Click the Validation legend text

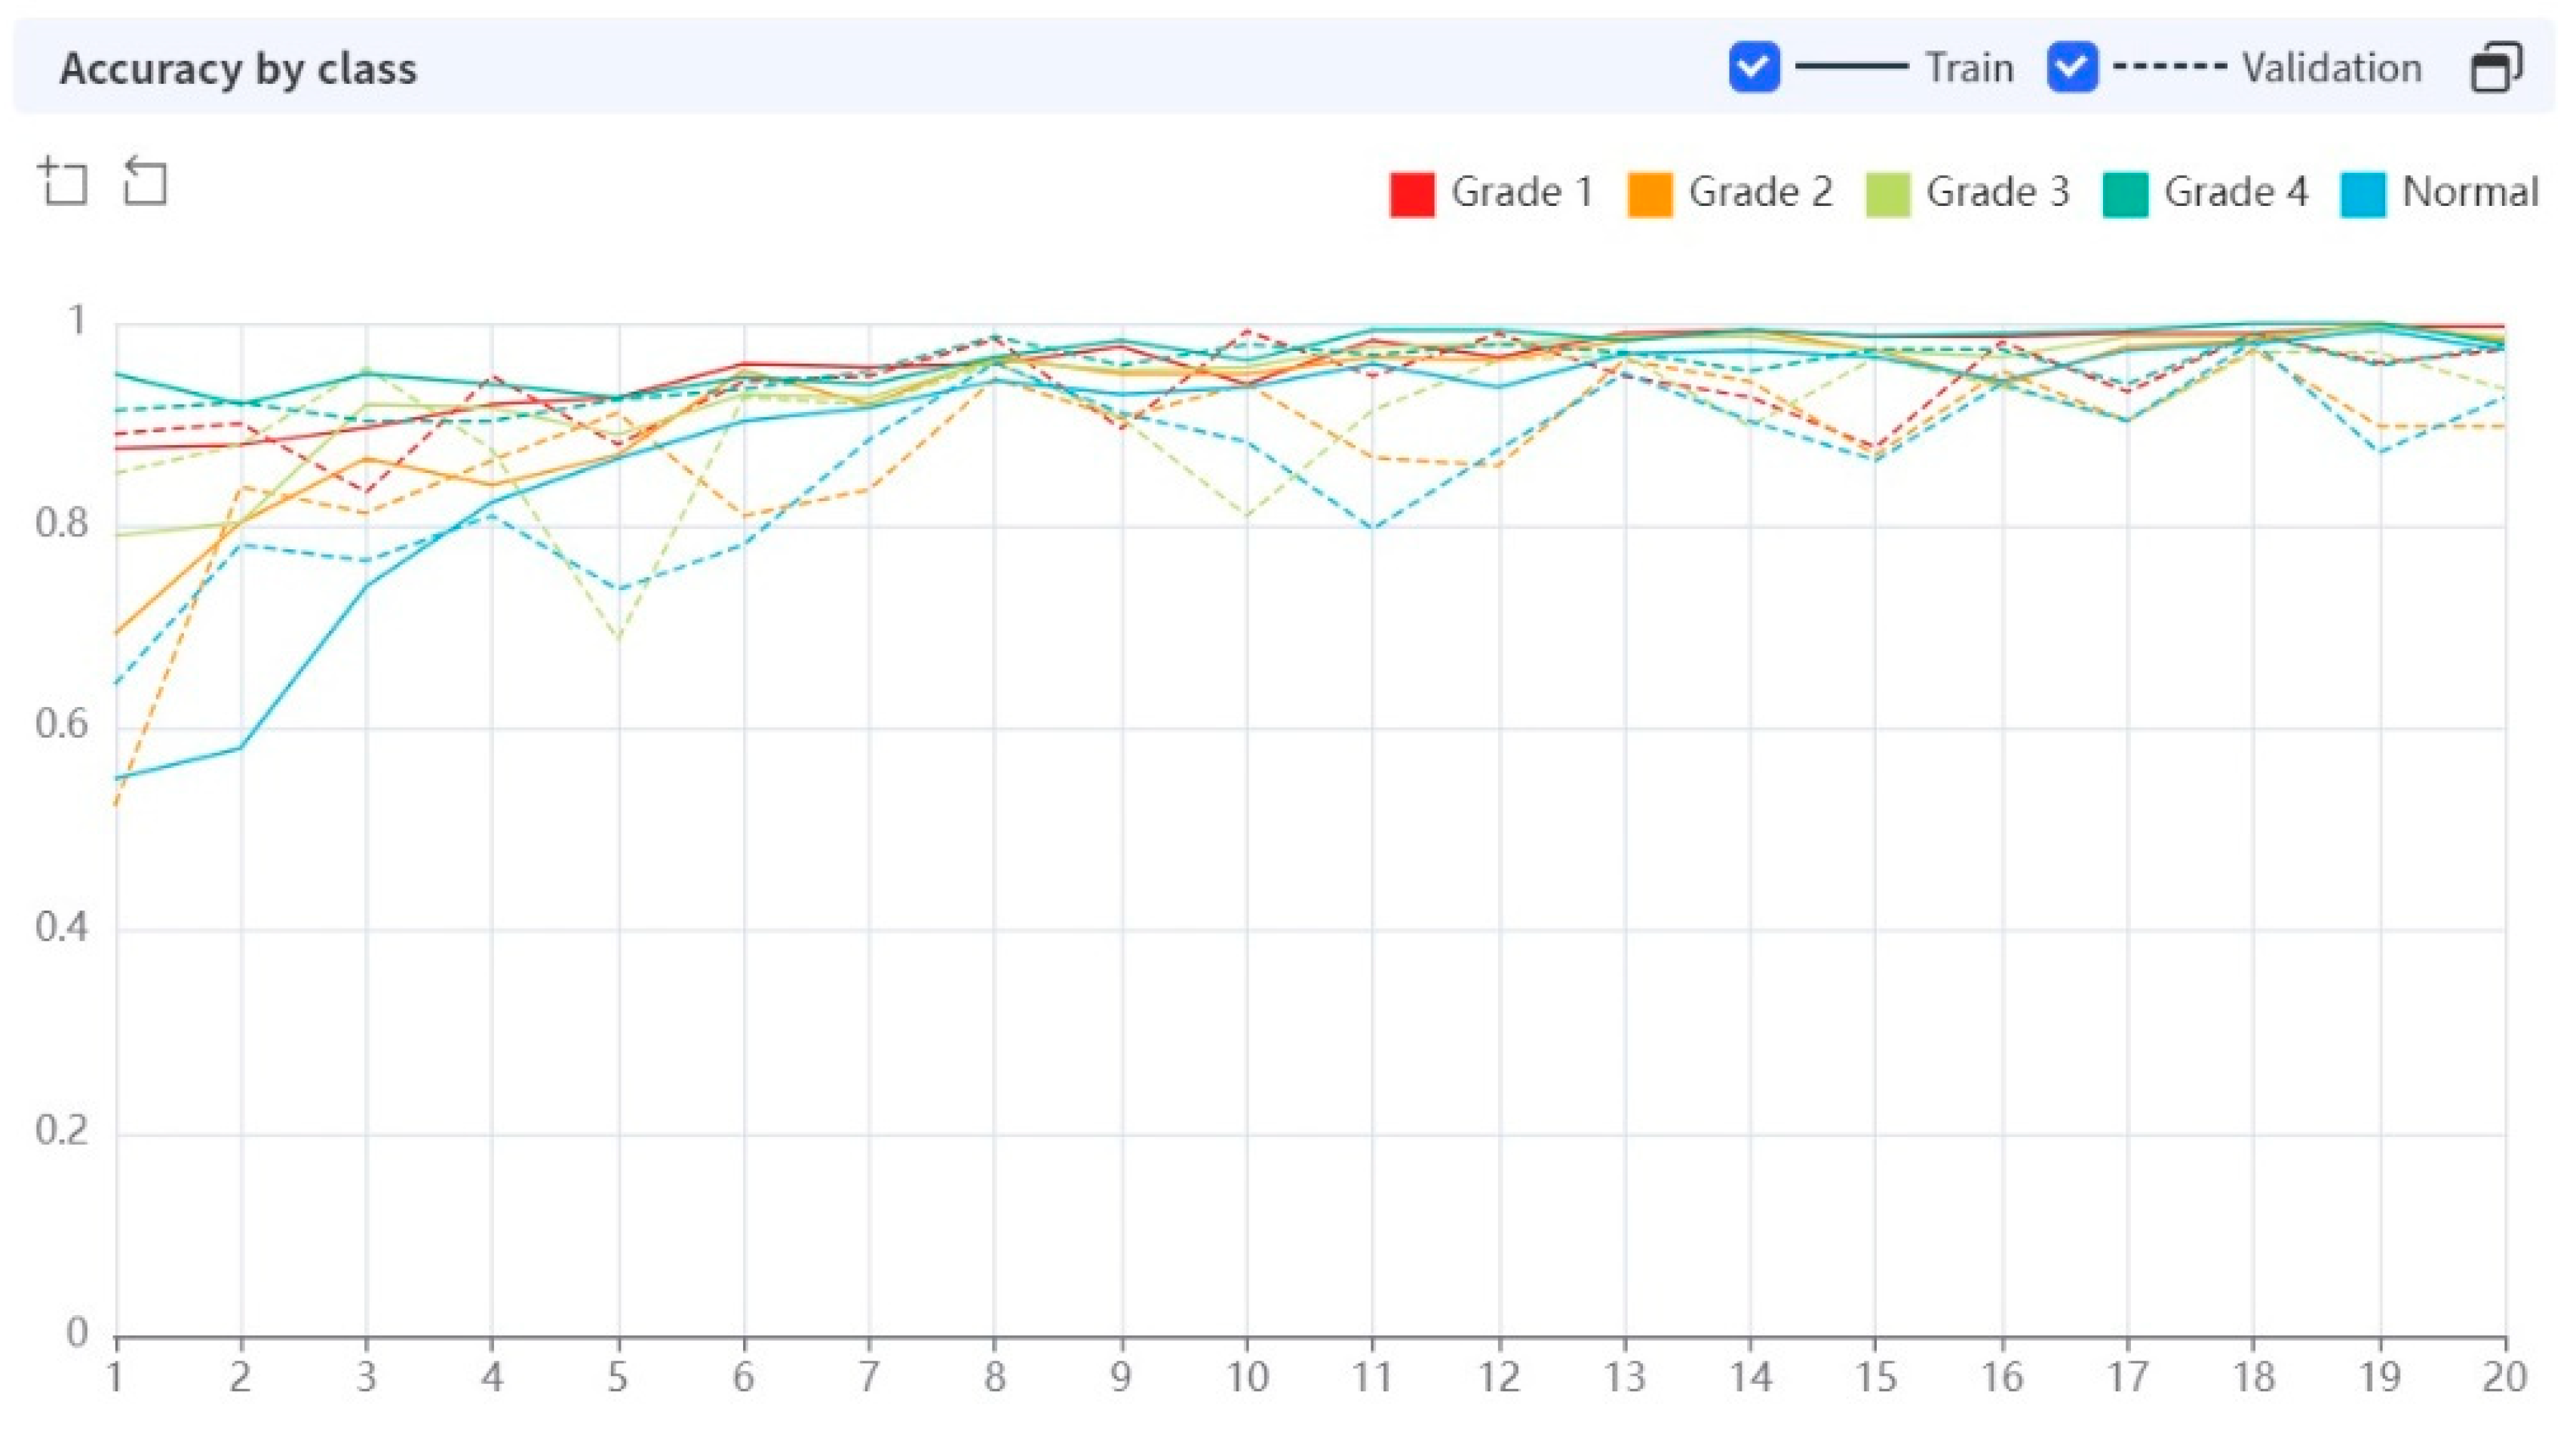tap(2331, 68)
